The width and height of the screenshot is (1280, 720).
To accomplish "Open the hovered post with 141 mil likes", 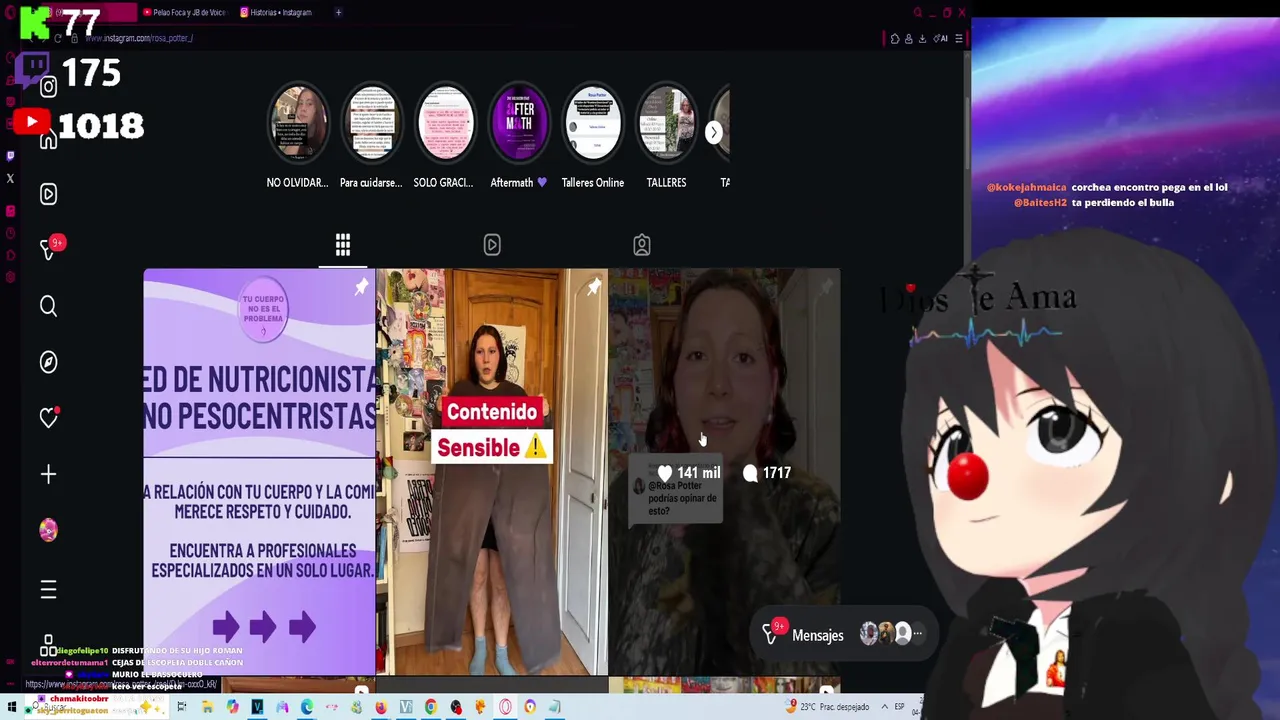I will 724,471.
